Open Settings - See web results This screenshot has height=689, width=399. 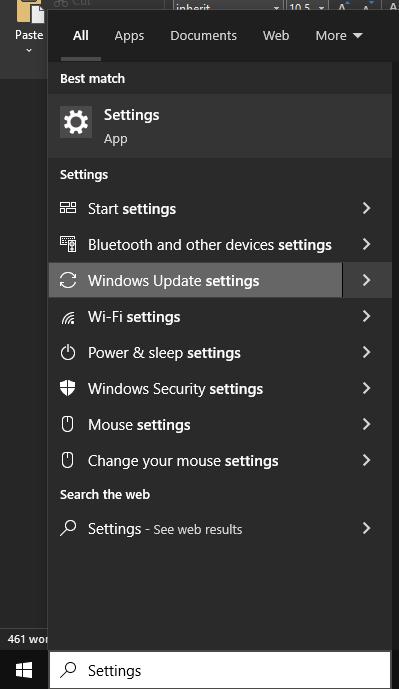(x=220, y=529)
